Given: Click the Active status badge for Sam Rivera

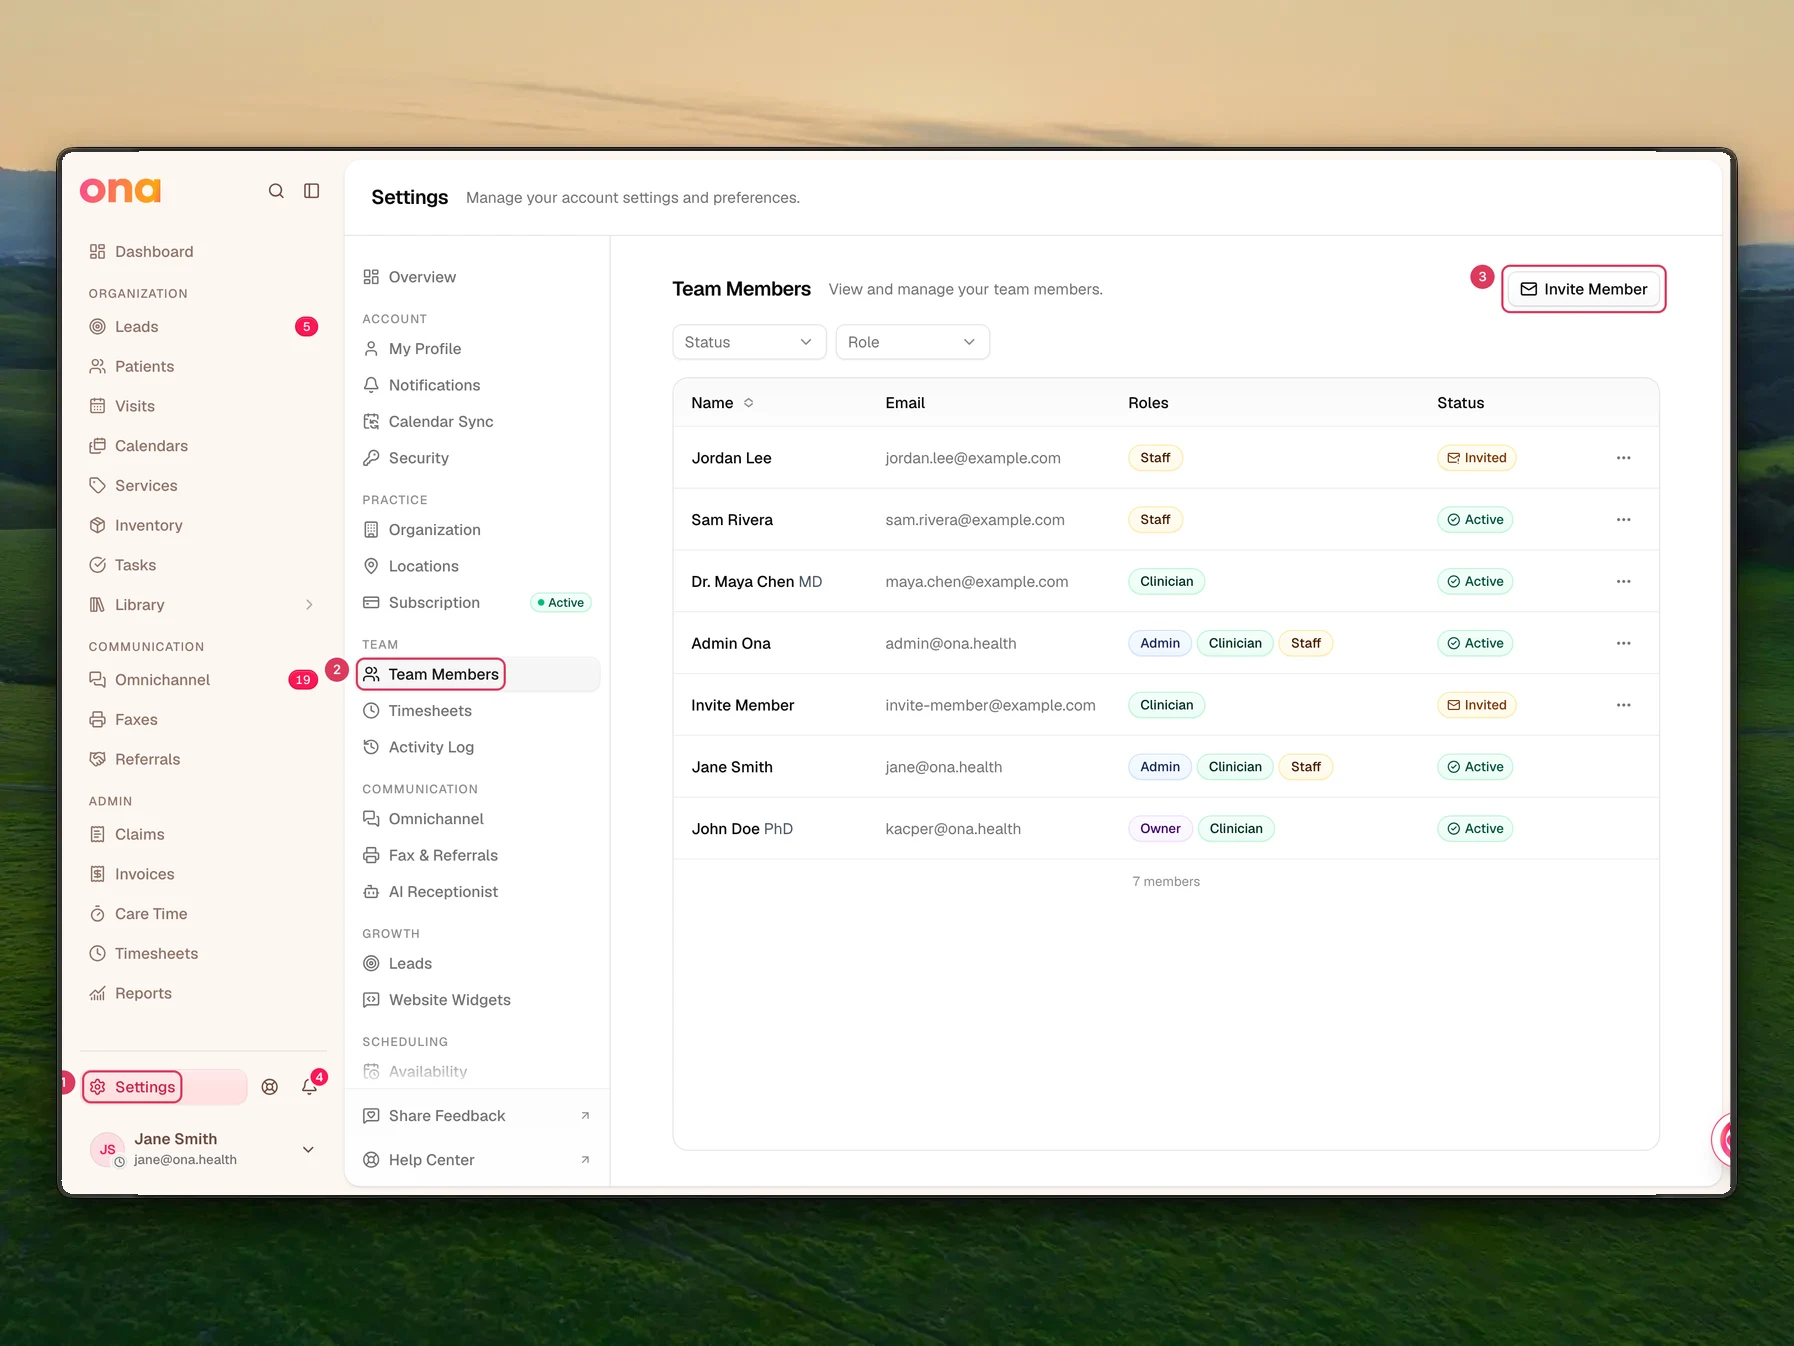Looking at the screenshot, I should tap(1475, 520).
